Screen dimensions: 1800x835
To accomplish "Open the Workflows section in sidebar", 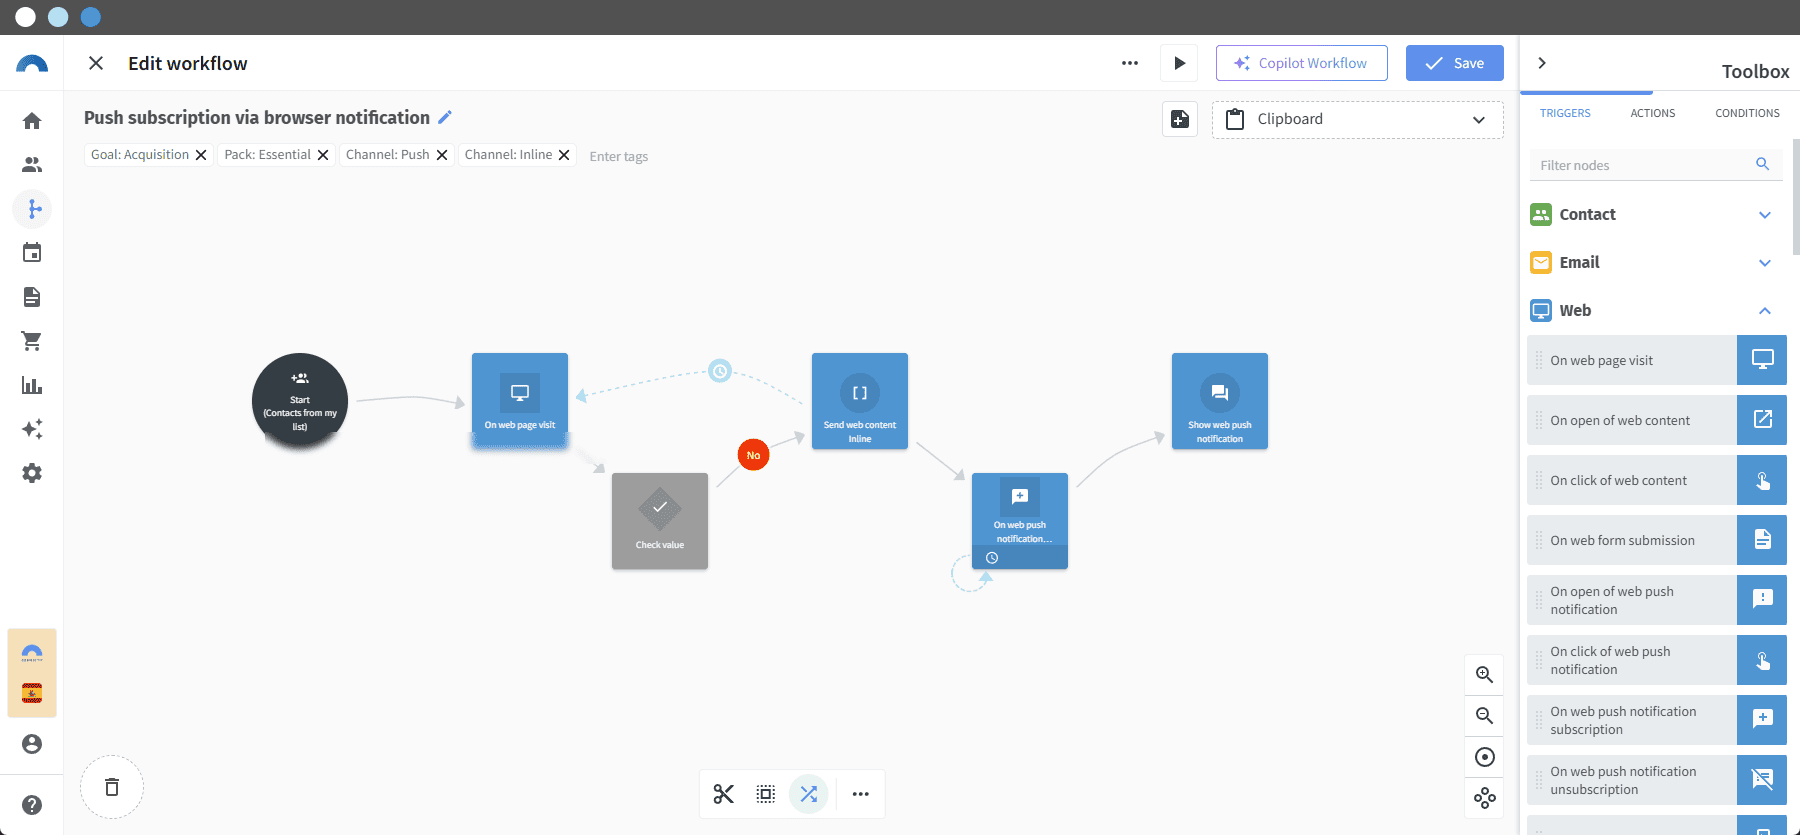I will (x=32, y=209).
